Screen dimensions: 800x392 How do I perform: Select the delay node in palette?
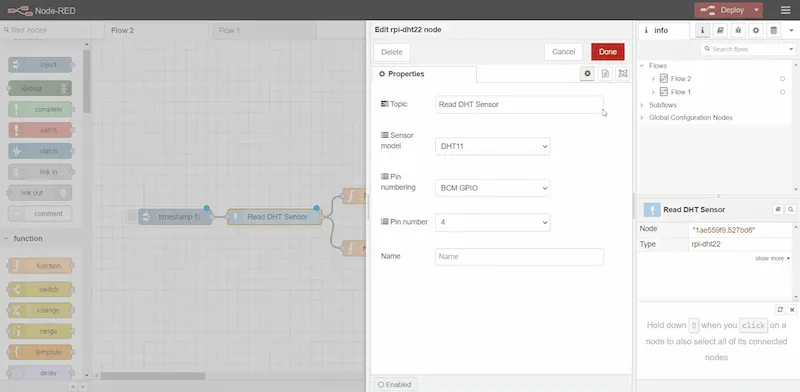point(40,373)
